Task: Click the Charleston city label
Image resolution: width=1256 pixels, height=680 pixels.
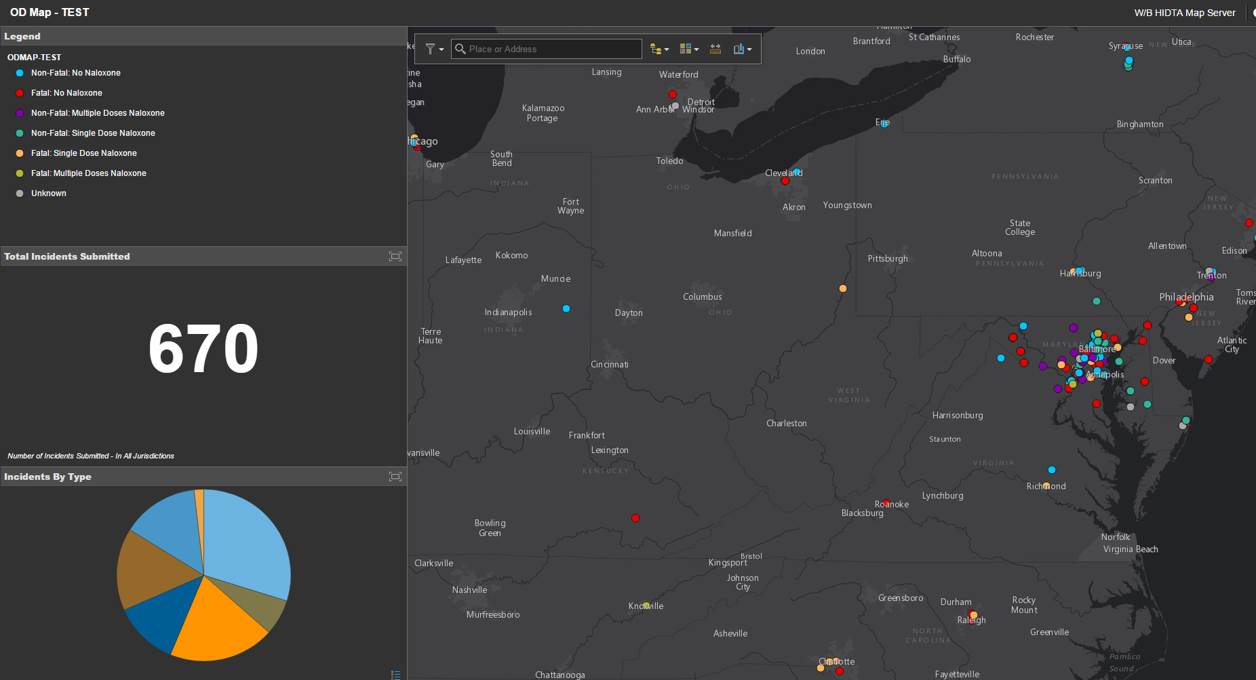Action: pyautogui.click(x=786, y=423)
